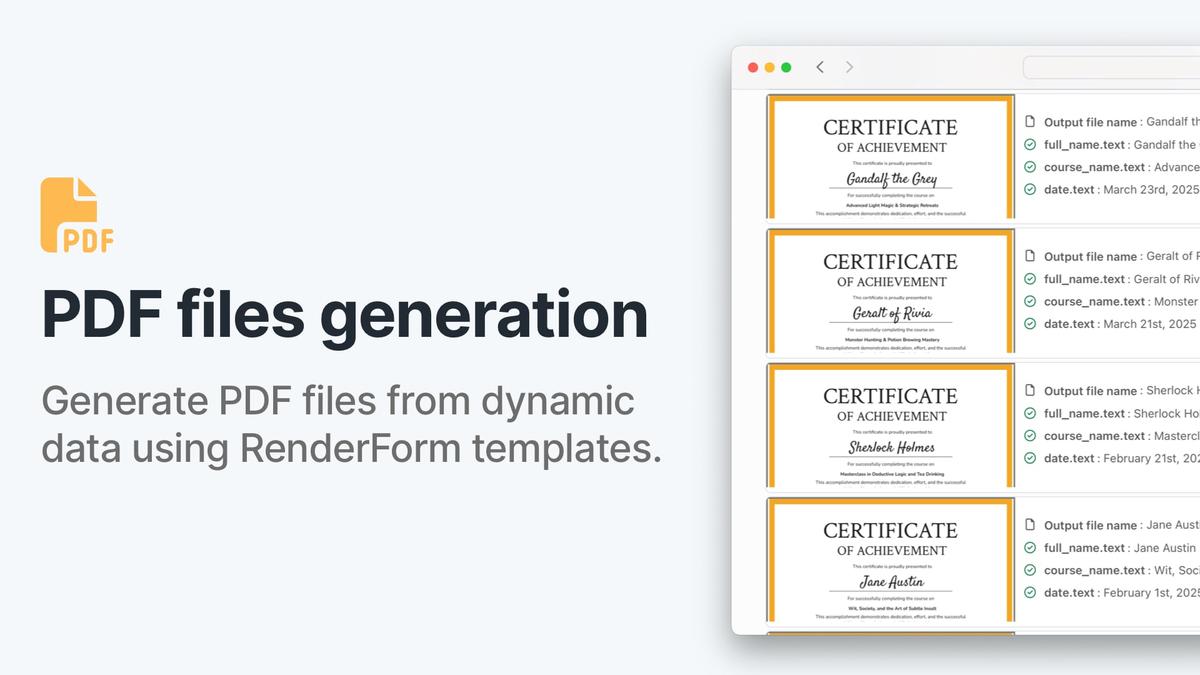
Task: Click the checkmark beside Gandalf's full_name.text field
Action: tap(1029, 144)
